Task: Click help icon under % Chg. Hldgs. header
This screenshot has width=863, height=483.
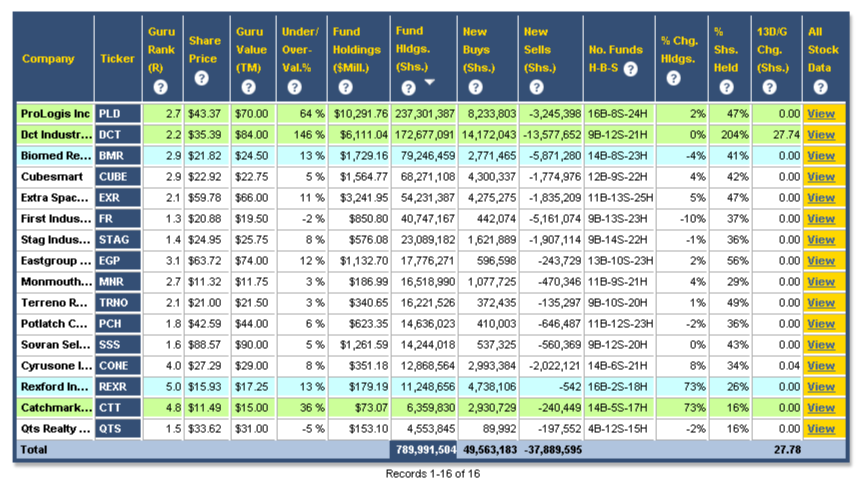Action: click(673, 78)
